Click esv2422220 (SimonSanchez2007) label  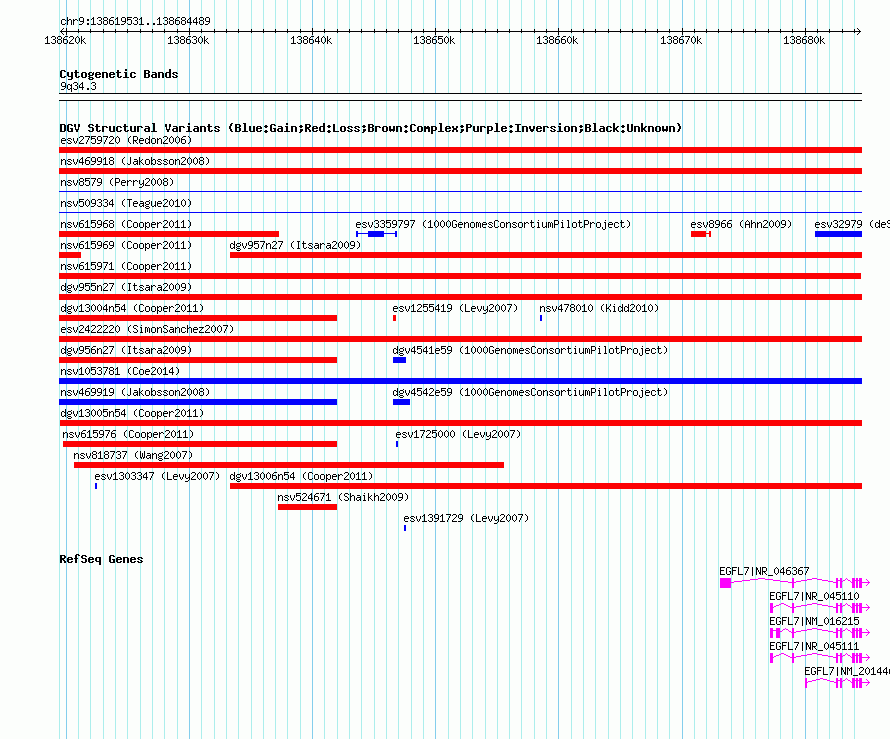147,329
